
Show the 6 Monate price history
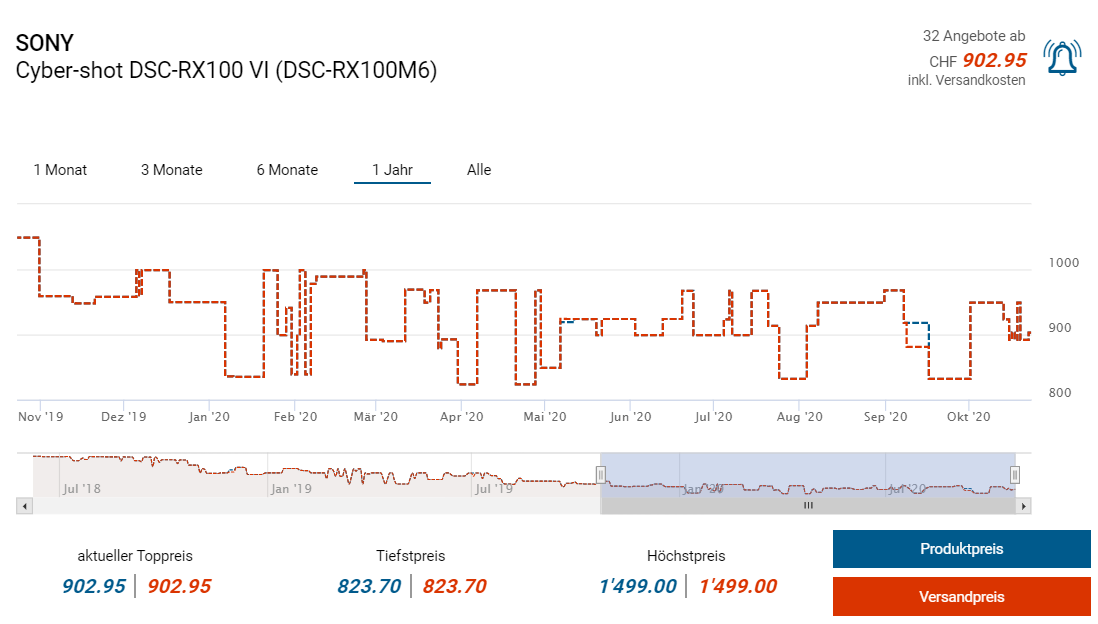[x=287, y=170]
